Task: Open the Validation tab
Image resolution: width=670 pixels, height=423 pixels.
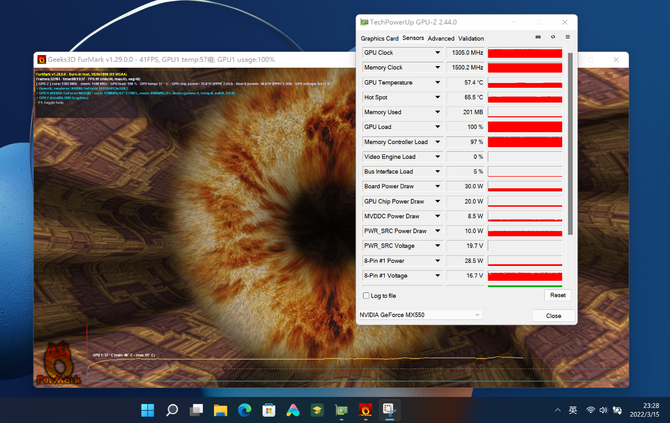Action: click(x=471, y=39)
